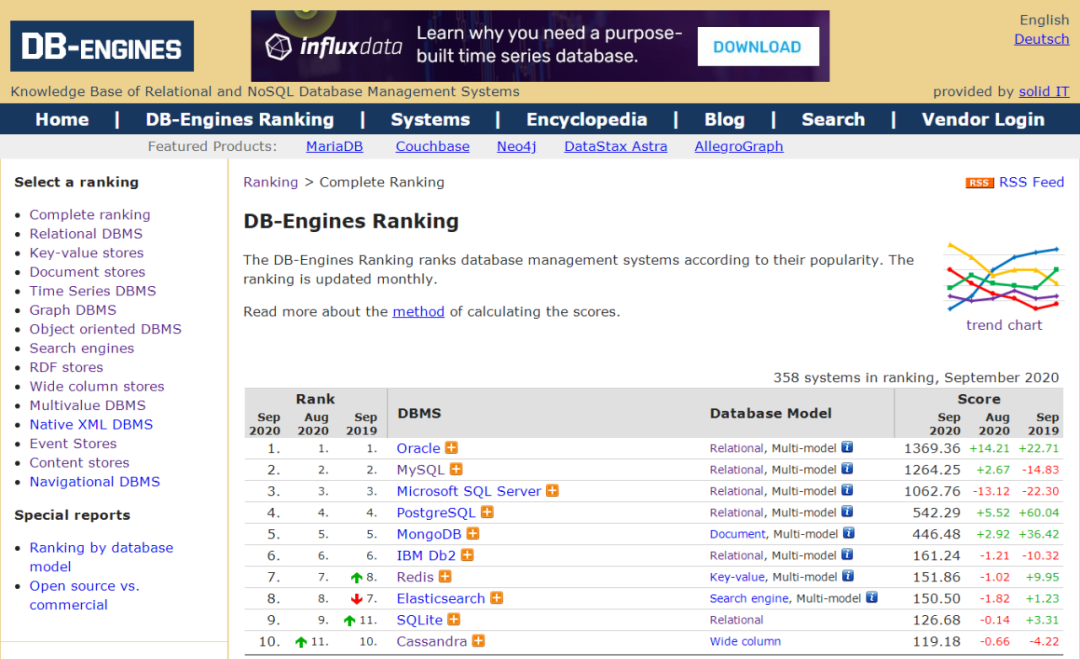
Task: Expand SQLite row using the plus icon
Action: tap(454, 620)
